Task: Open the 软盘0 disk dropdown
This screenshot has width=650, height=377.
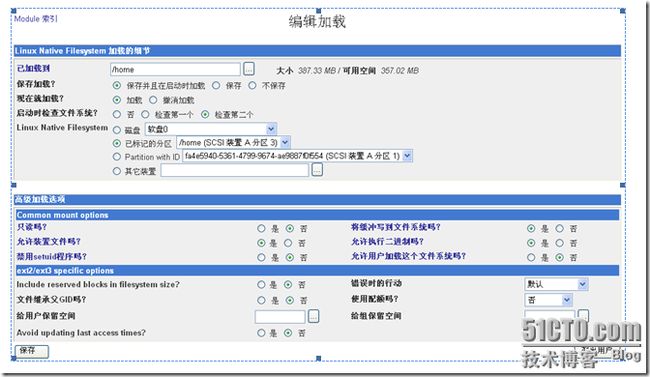Action: (211, 129)
